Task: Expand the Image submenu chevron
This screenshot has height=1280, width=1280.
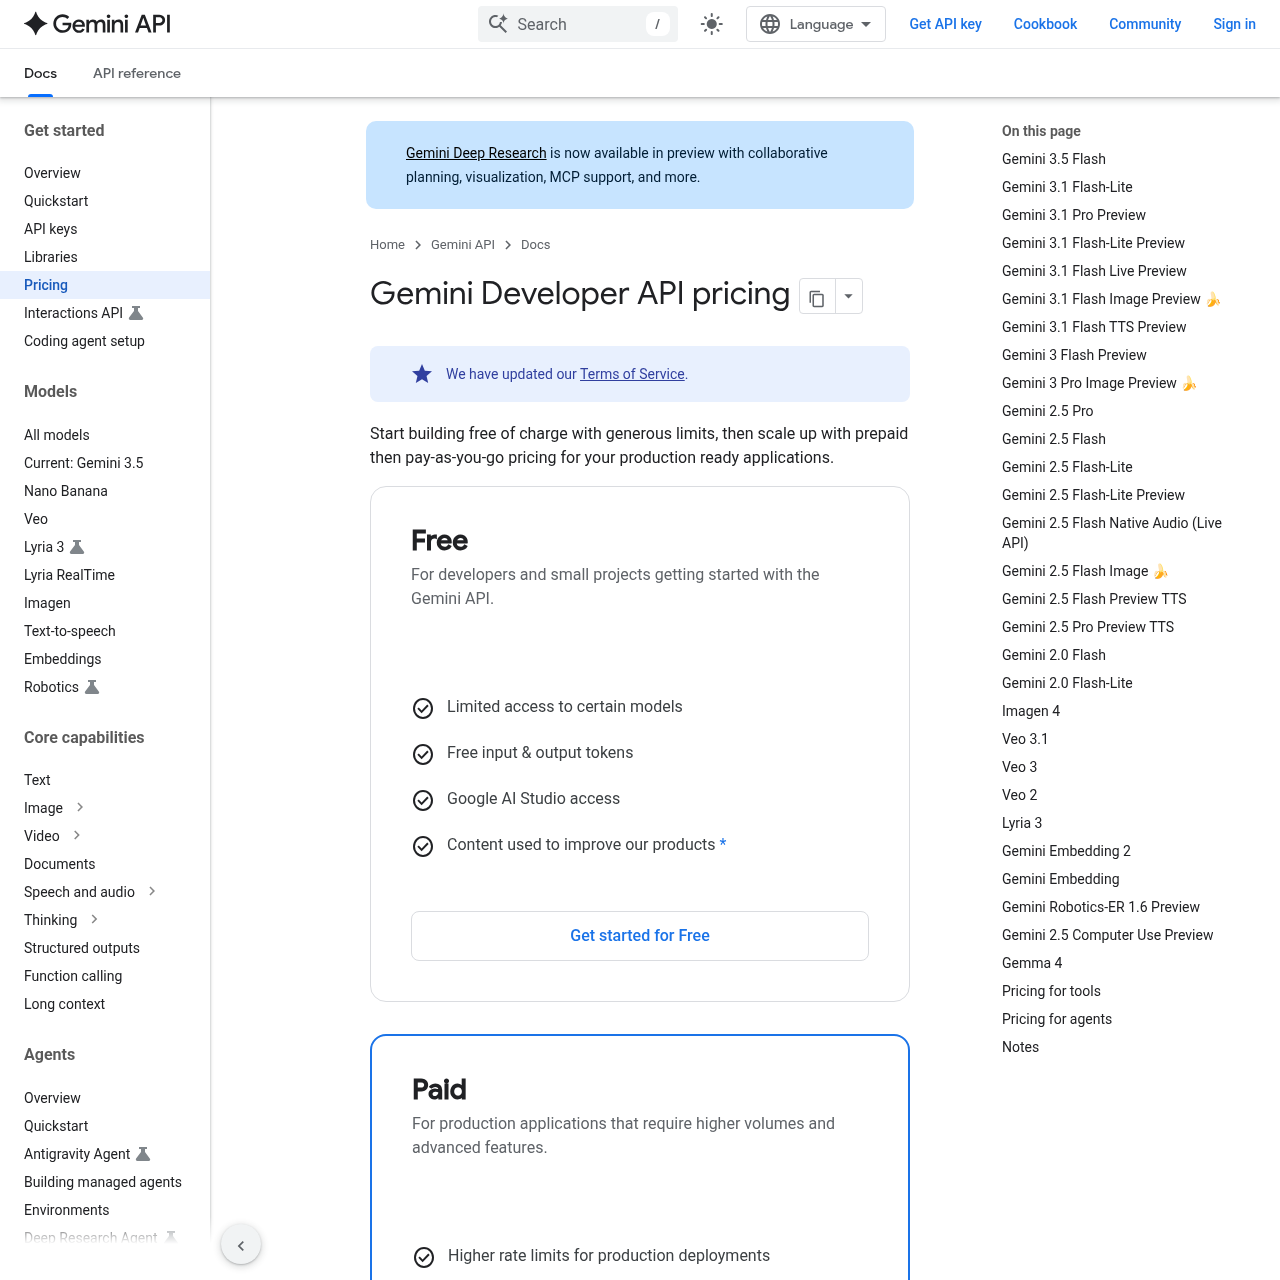Action: [80, 807]
